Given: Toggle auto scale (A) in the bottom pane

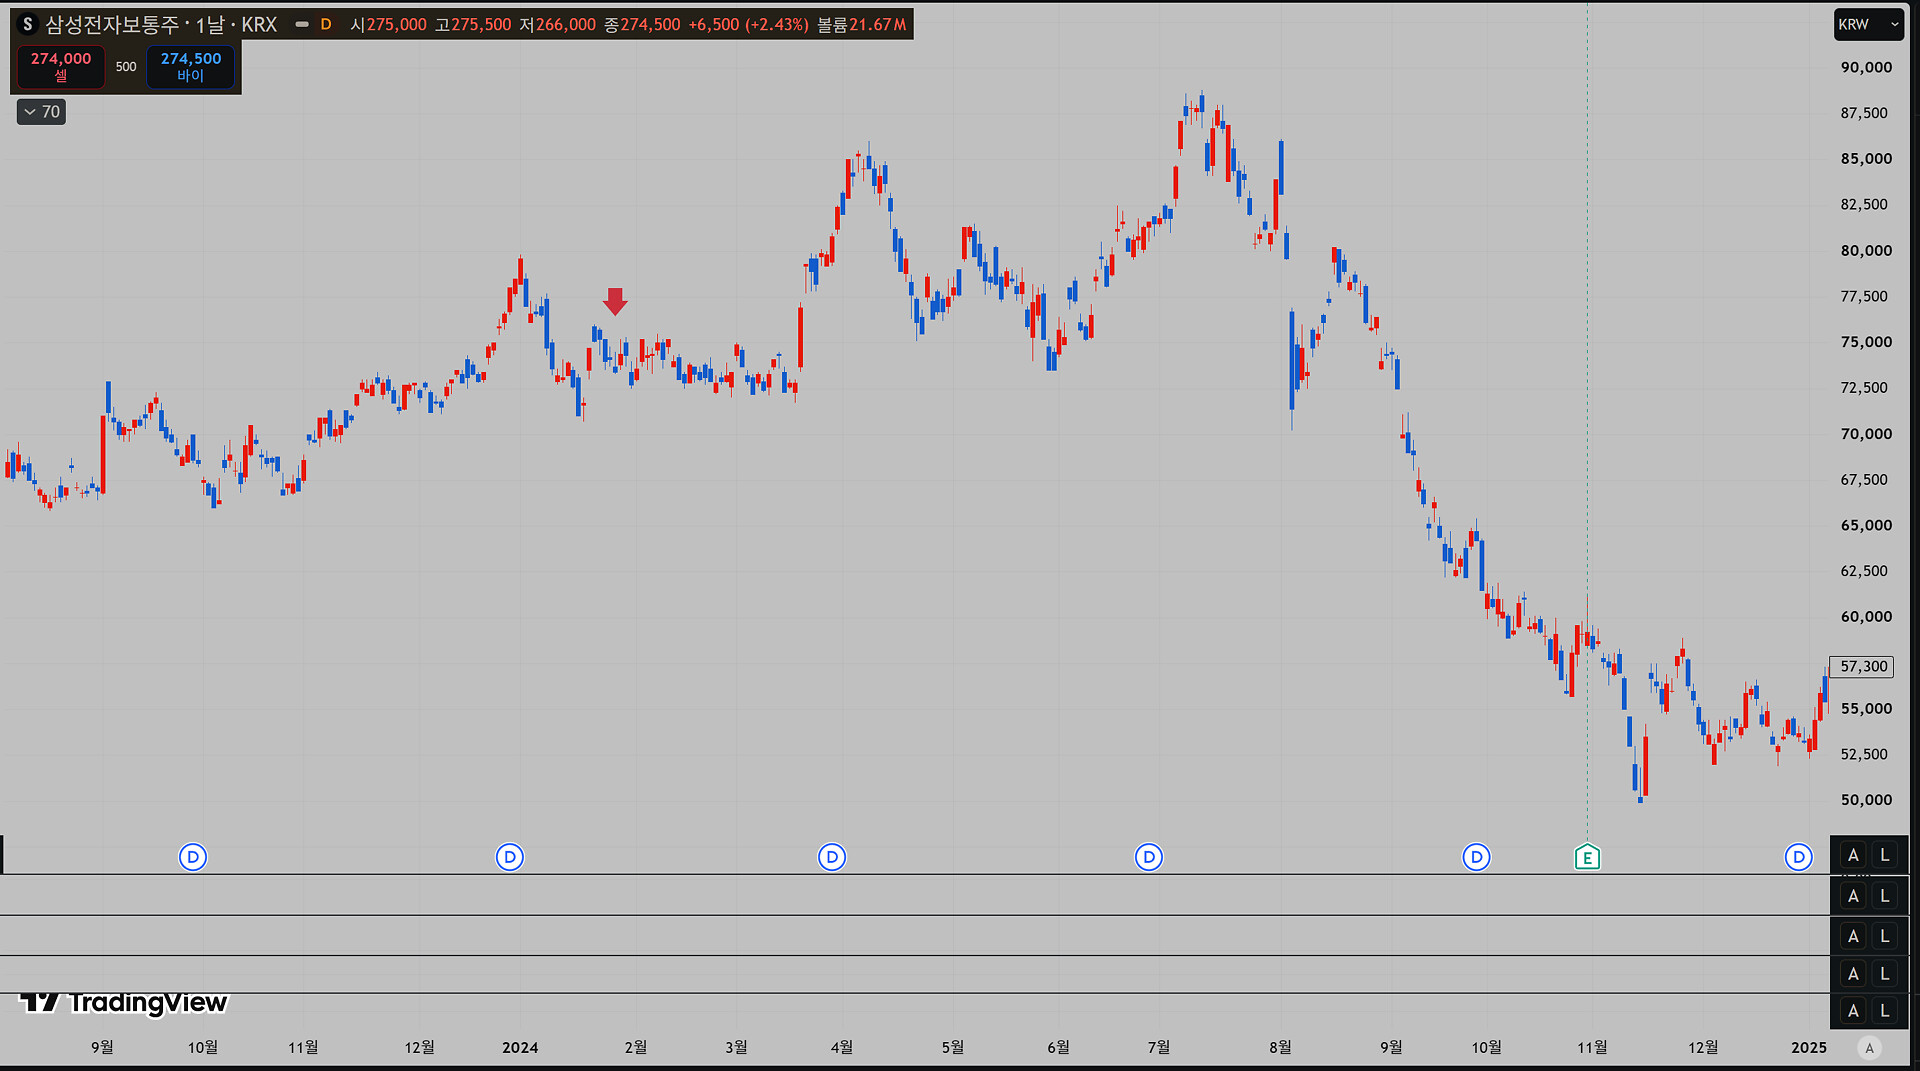Looking at the screenshot, I should [1853, 1011].
